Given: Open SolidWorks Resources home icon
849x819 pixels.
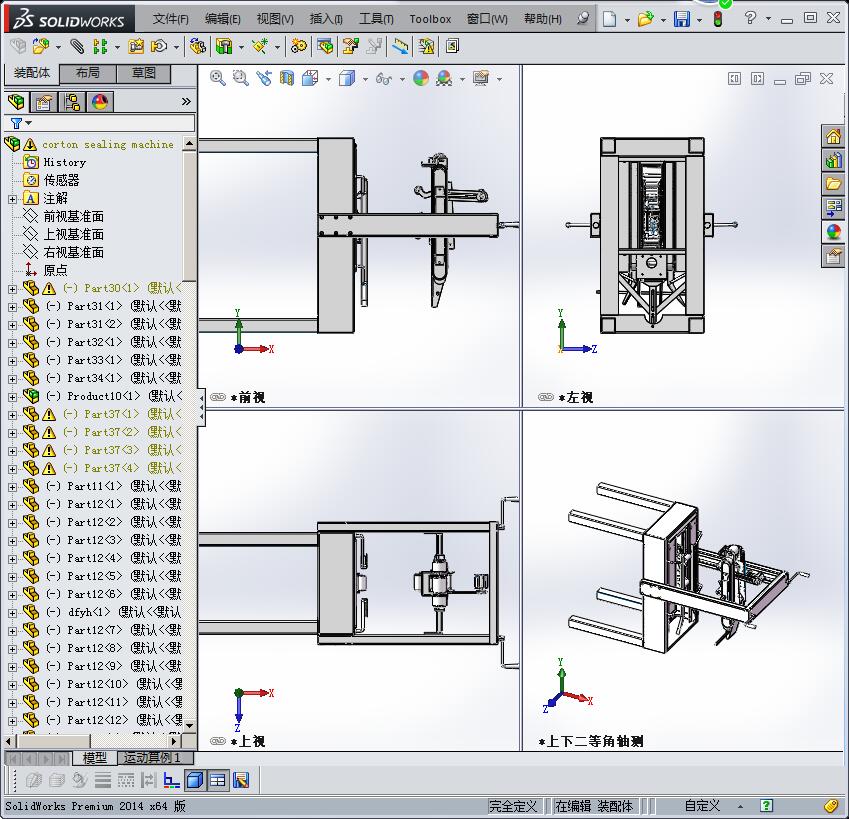Looking at the screenshot, I should coord(833,136).
